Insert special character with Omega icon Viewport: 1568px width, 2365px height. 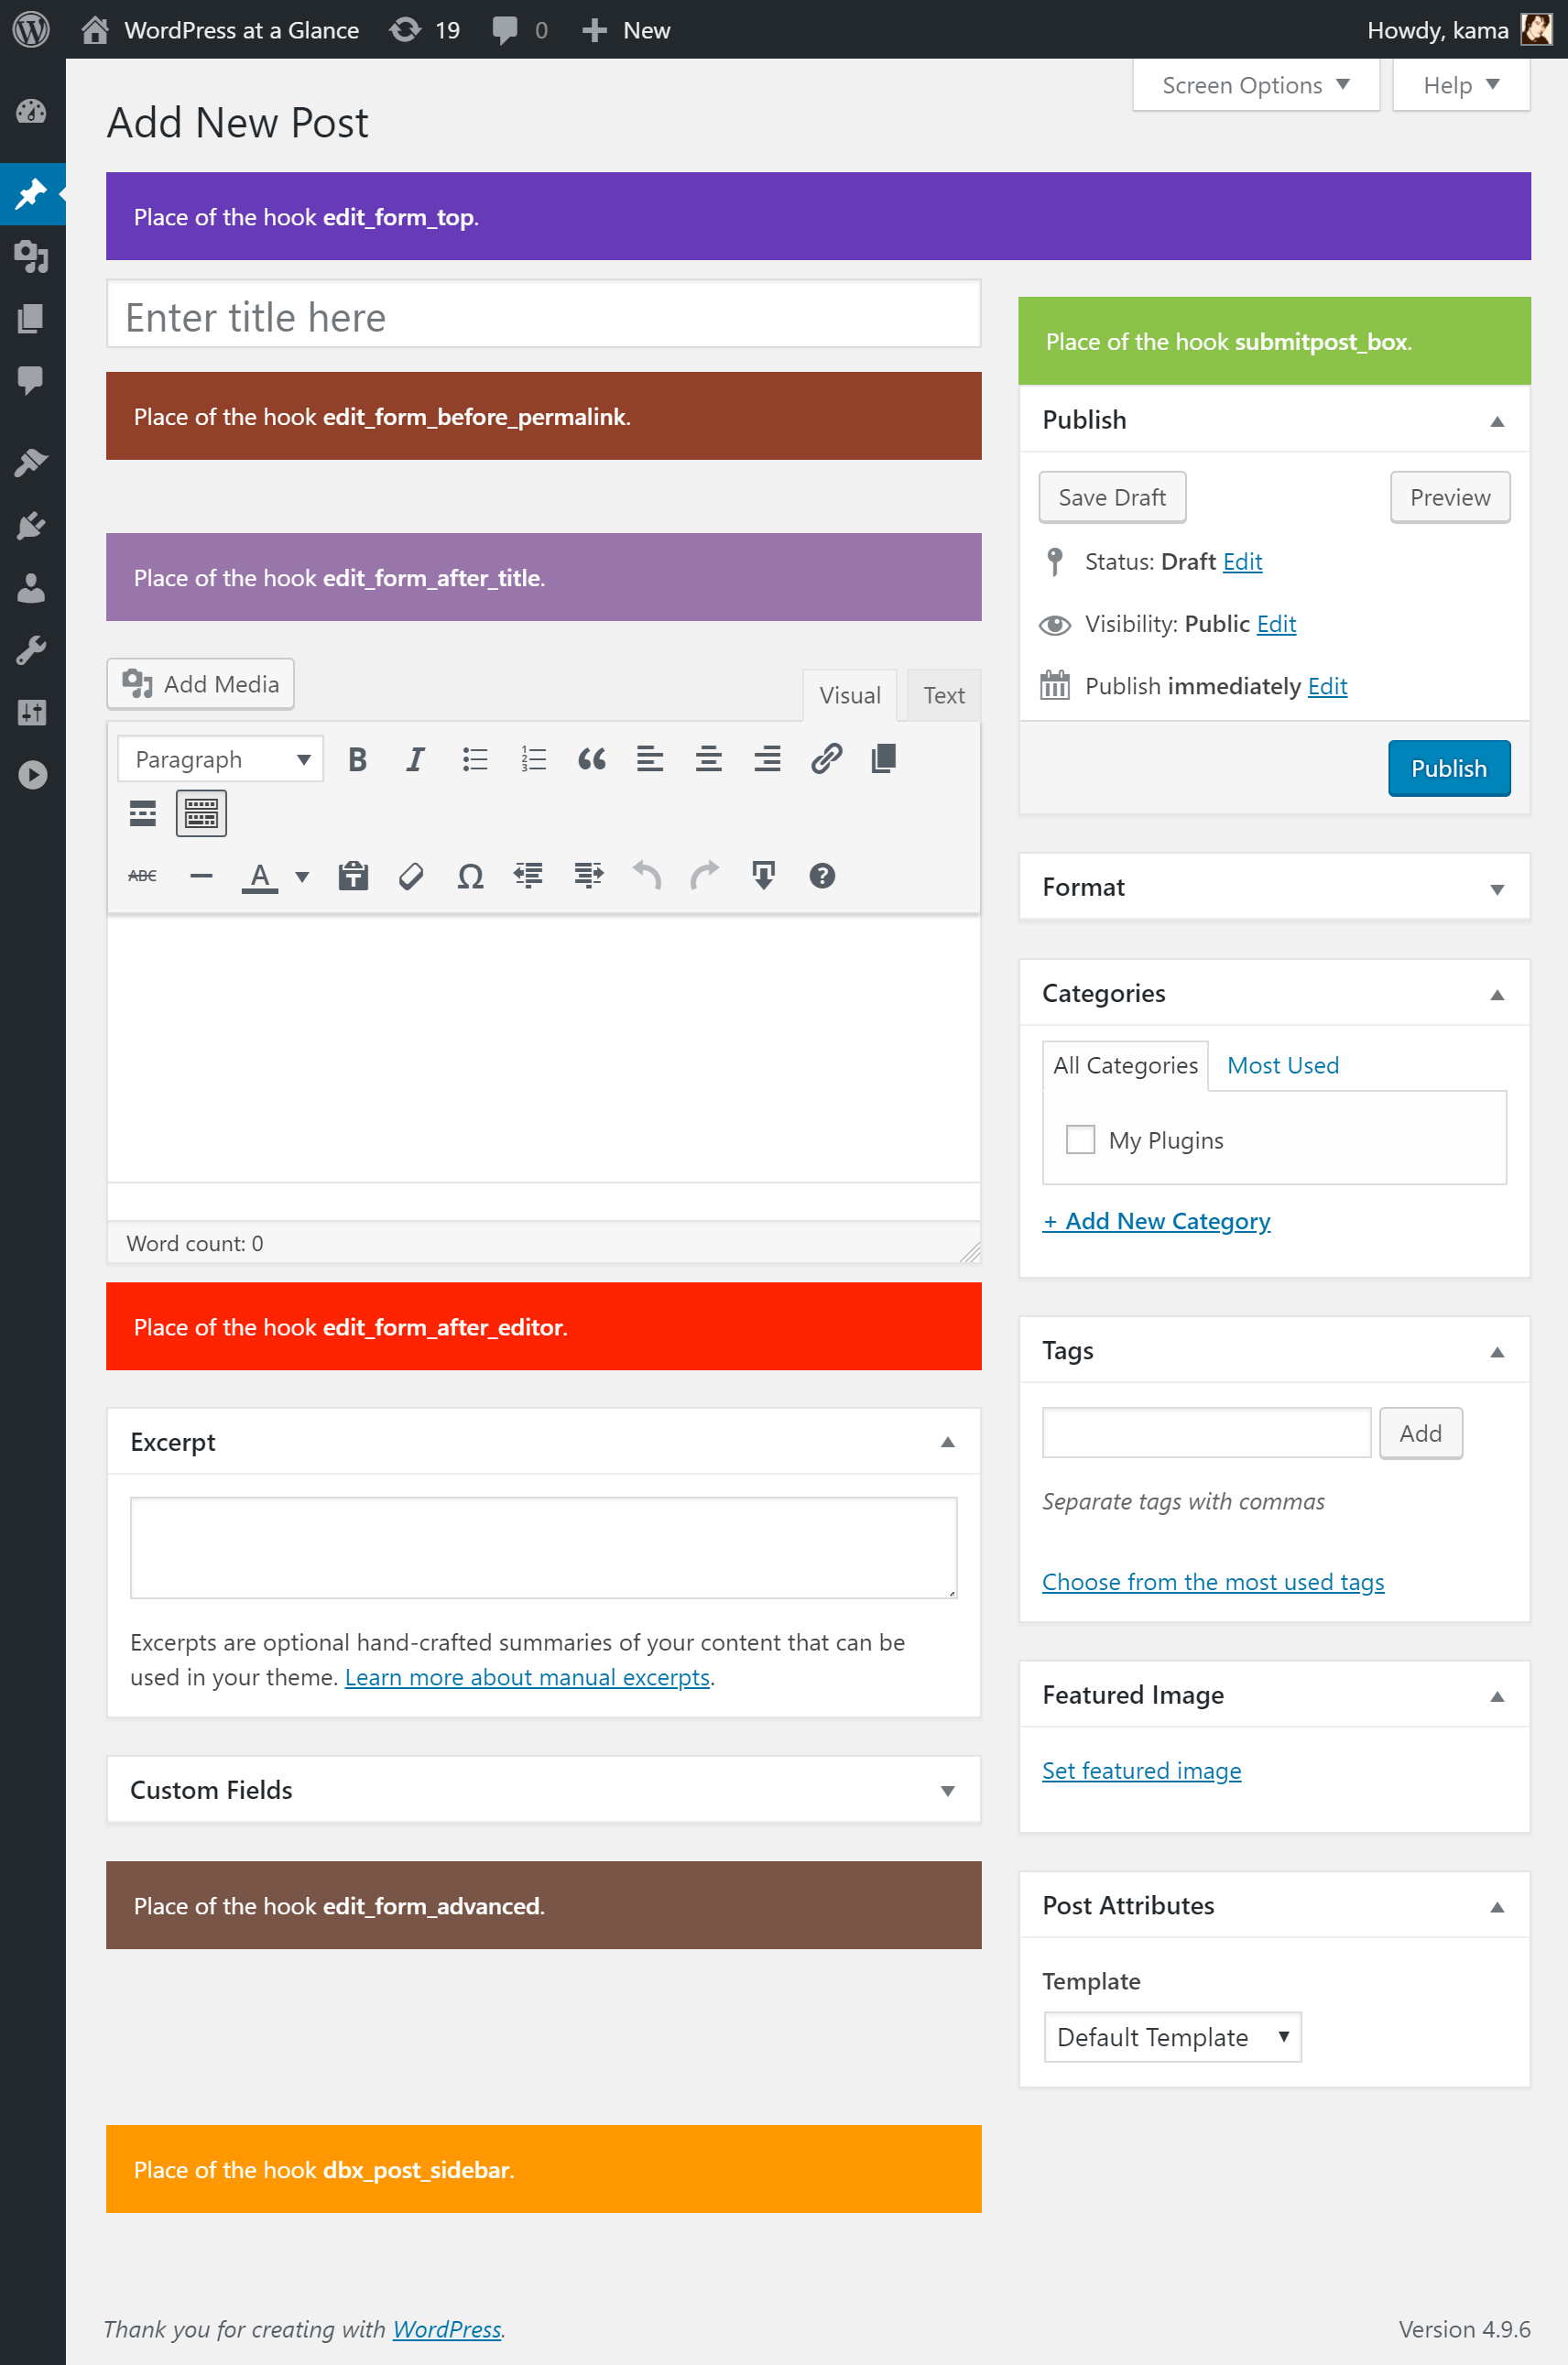470,876
